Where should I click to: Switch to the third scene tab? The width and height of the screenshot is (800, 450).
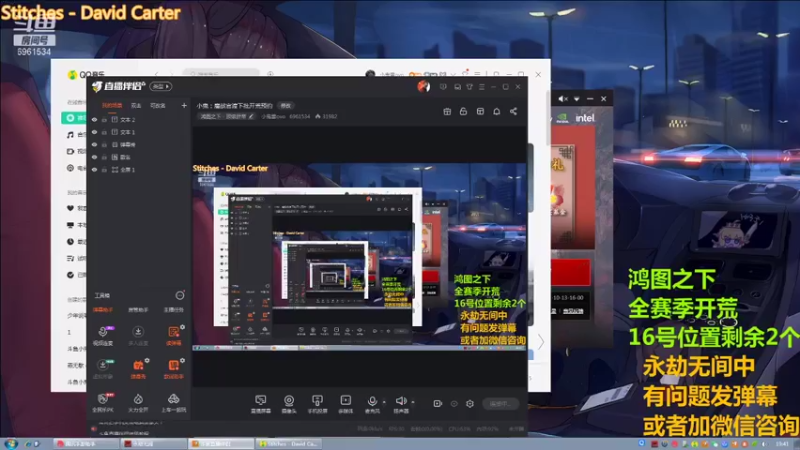click(158, 106)
